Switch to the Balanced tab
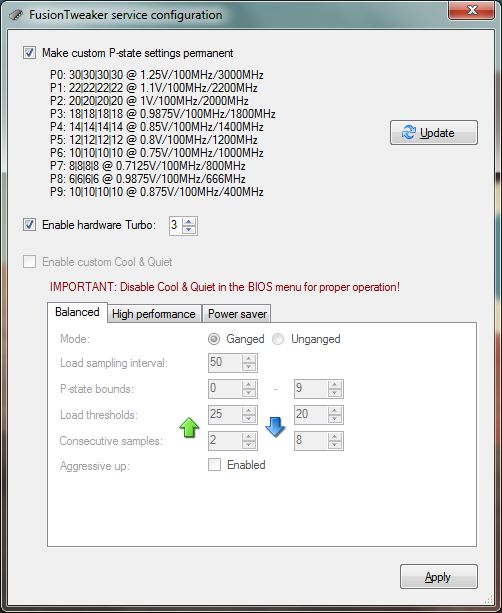This screenshot has width=502, height=613. point(77,312)
